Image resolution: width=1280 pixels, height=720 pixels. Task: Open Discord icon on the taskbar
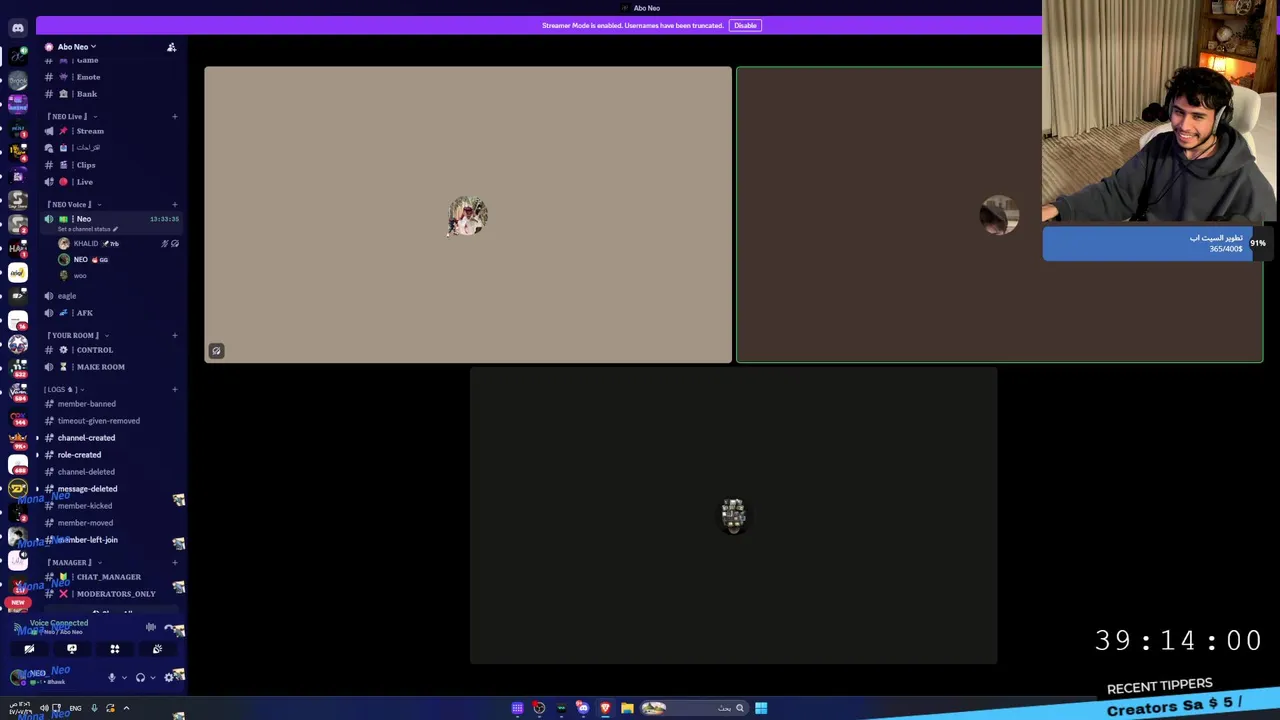583,708
